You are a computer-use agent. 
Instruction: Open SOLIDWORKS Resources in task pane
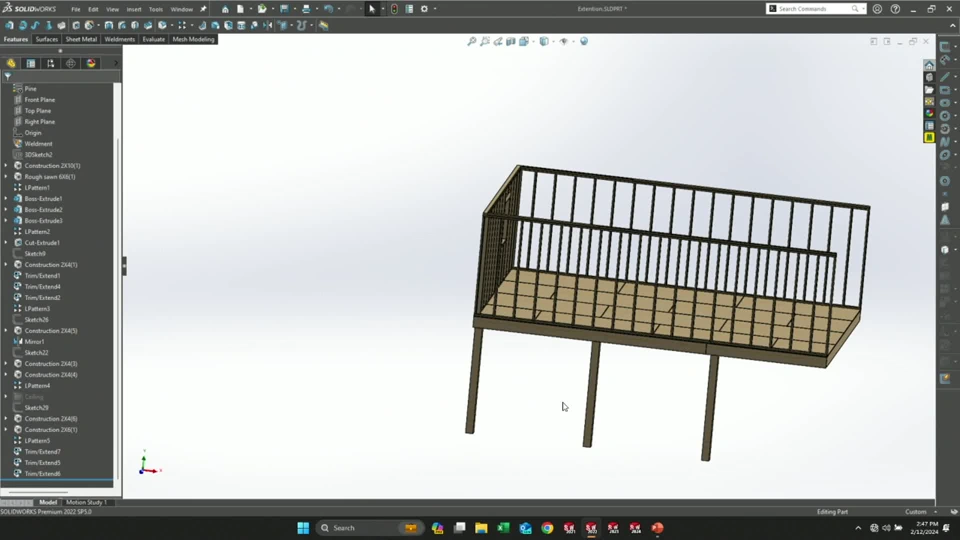[x=929, y=66]
